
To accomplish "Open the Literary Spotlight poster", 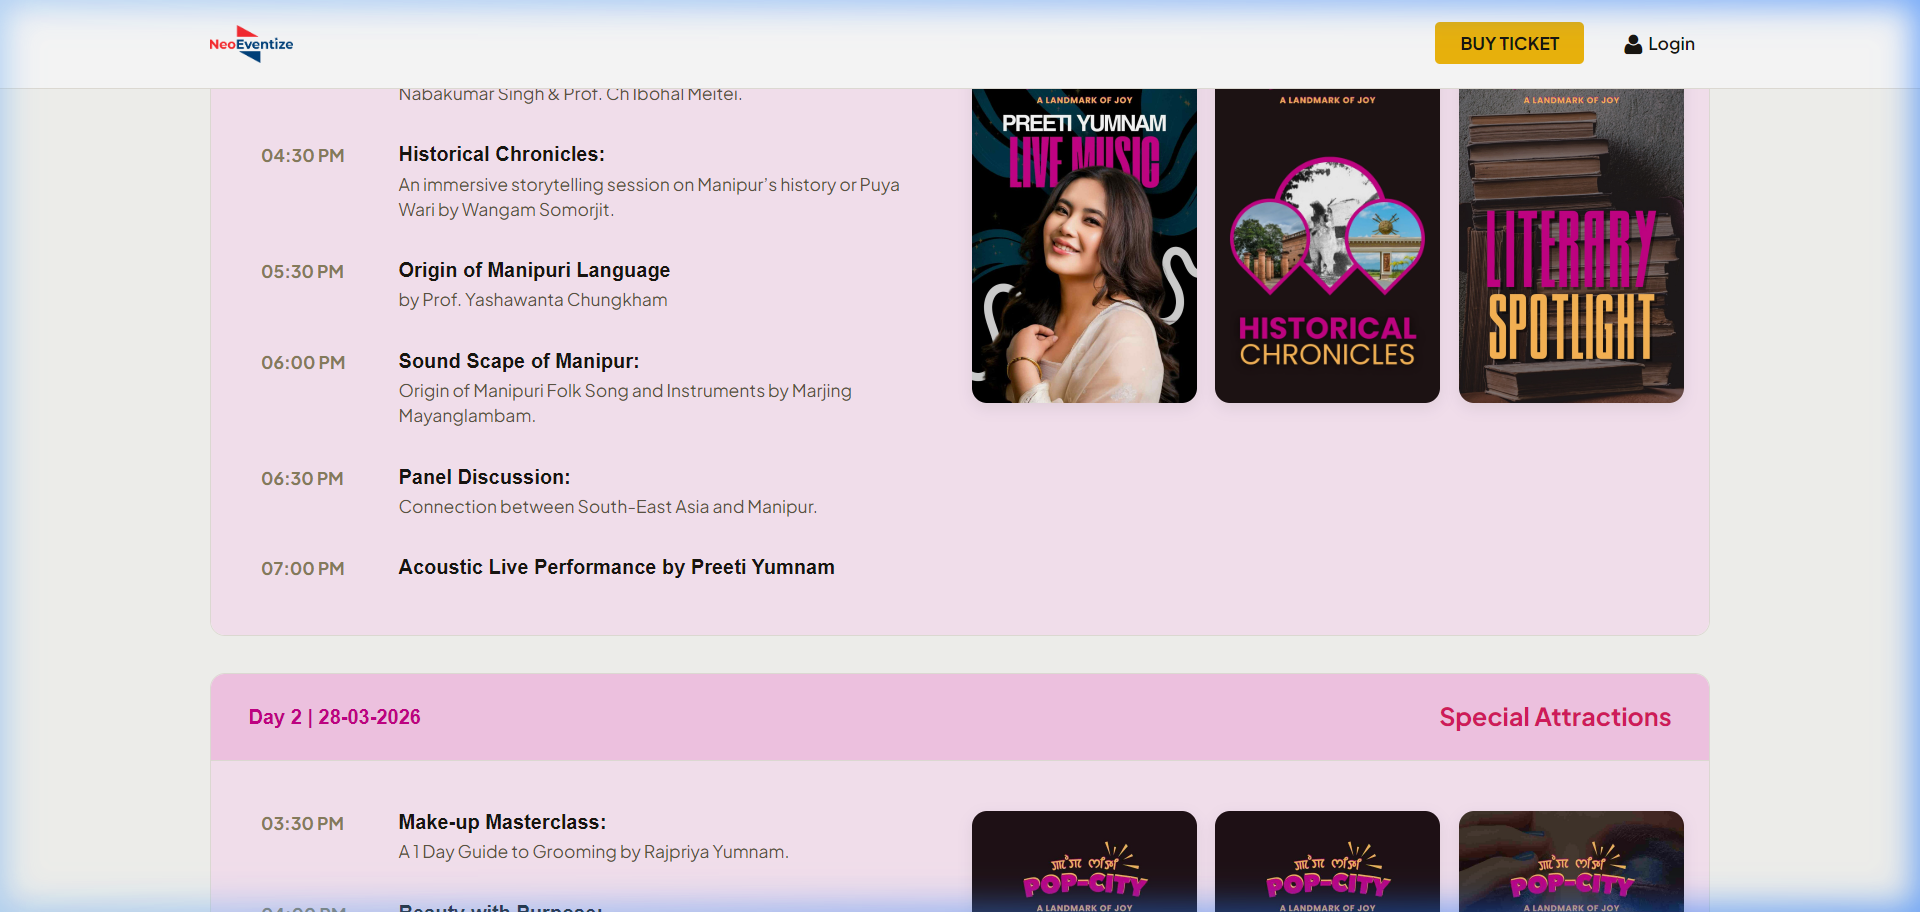I will 1571,245.
